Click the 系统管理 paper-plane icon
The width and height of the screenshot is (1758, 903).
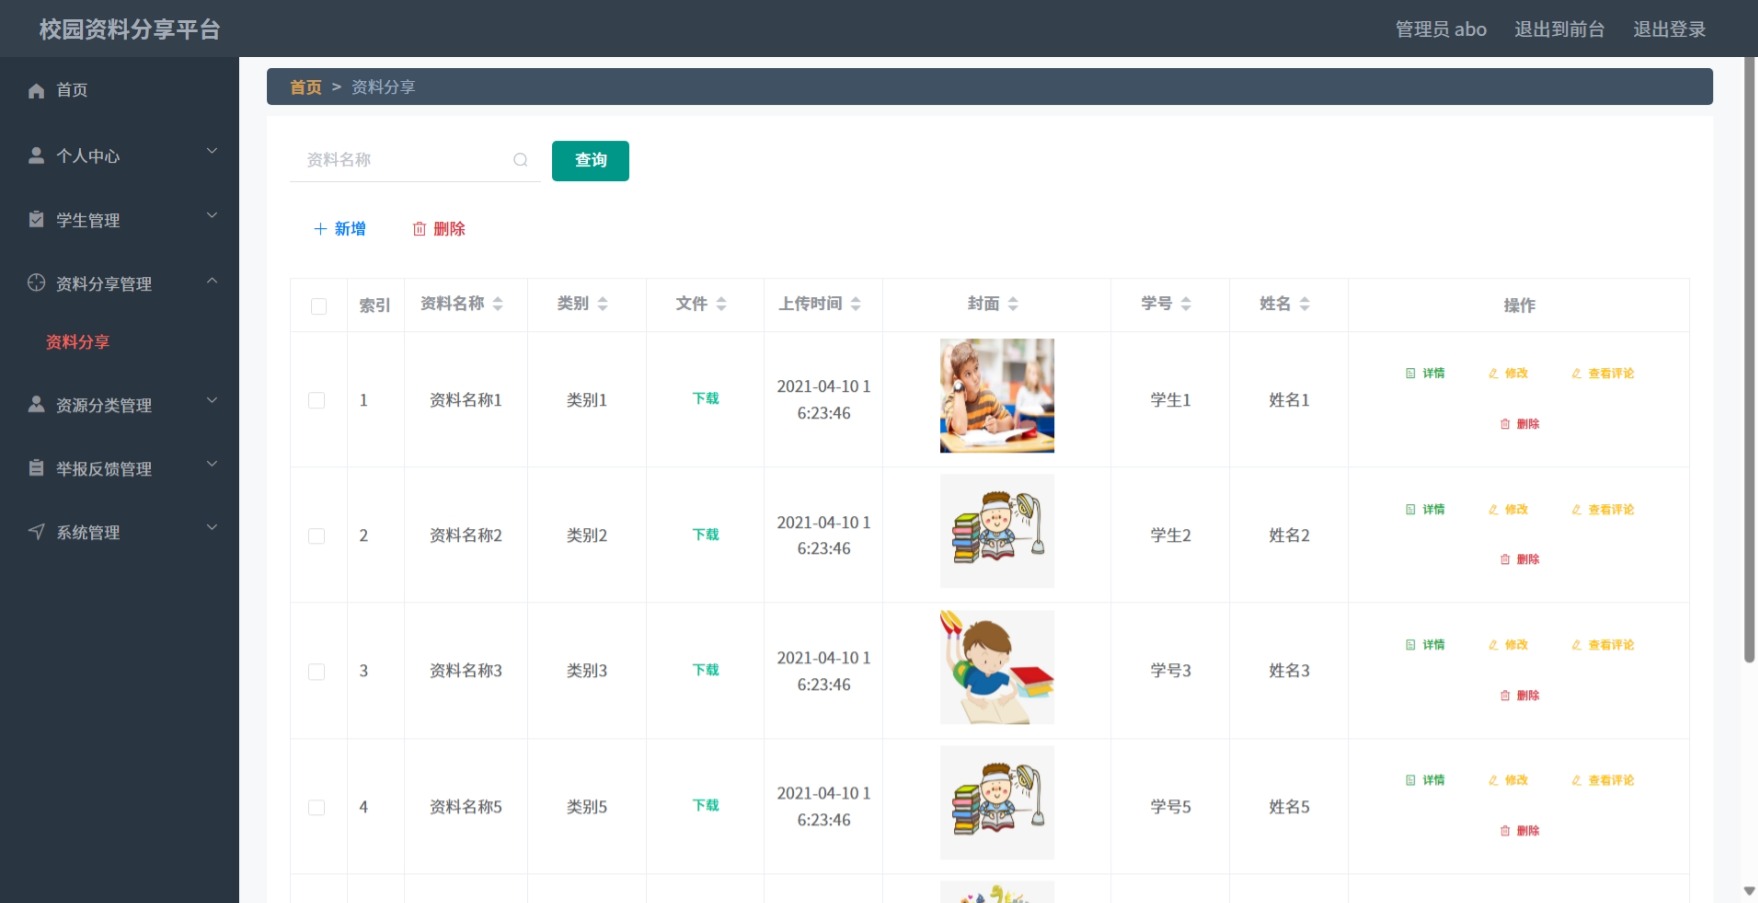[37, 532]
